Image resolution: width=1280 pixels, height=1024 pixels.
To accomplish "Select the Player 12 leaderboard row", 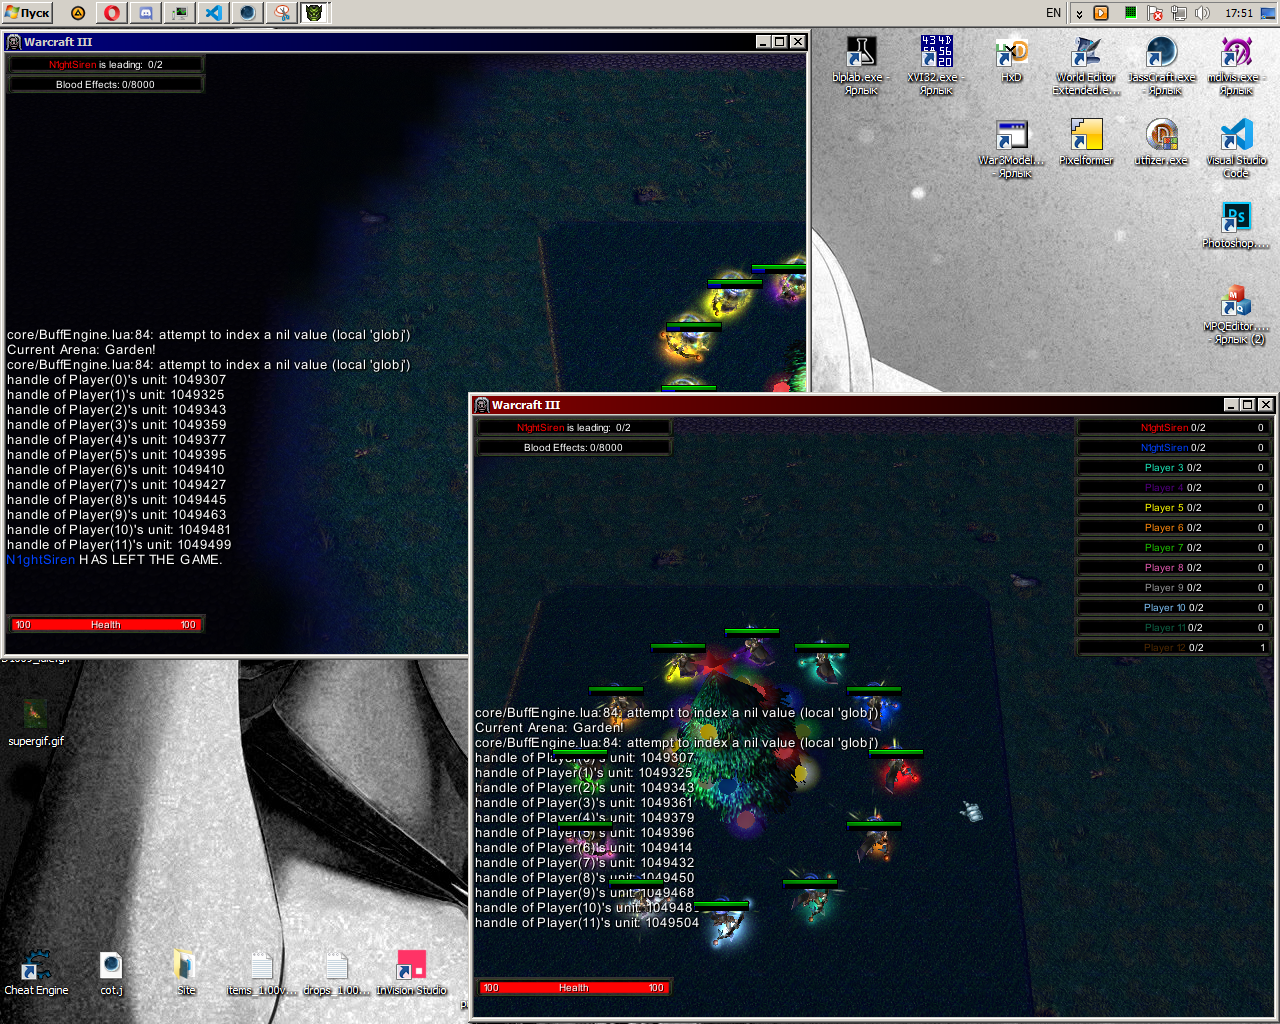I will [x=1174, y=648].
